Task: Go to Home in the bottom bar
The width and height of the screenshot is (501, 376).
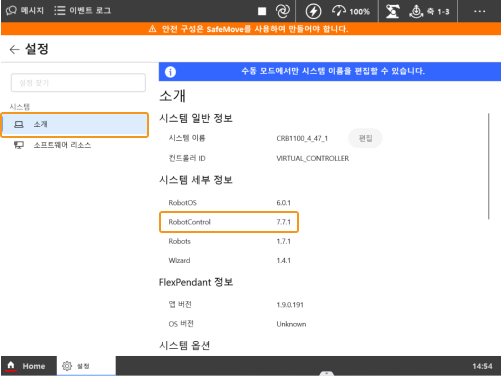Action: tap(29, 366)
